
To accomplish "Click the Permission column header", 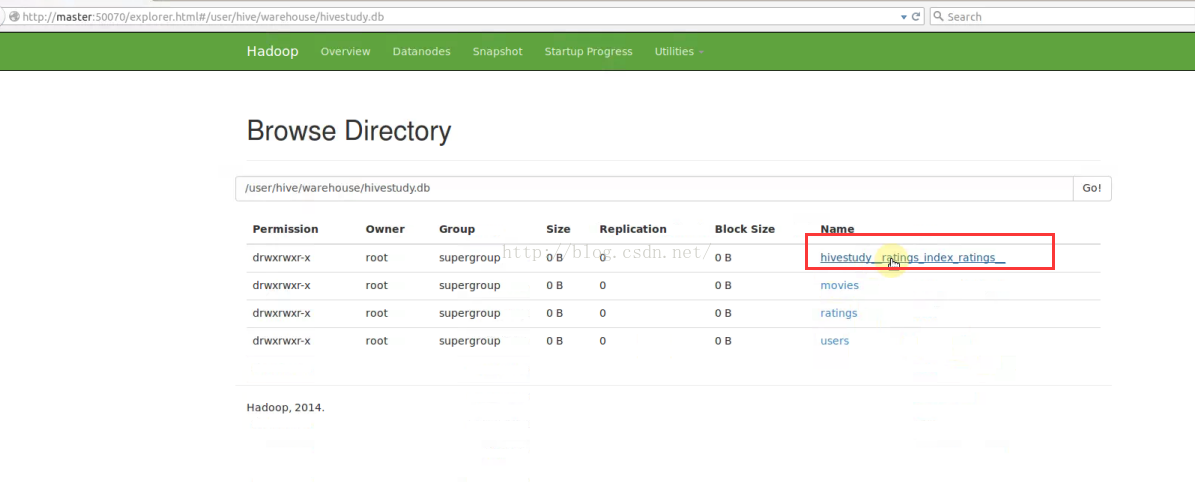I will click(285, 229).
